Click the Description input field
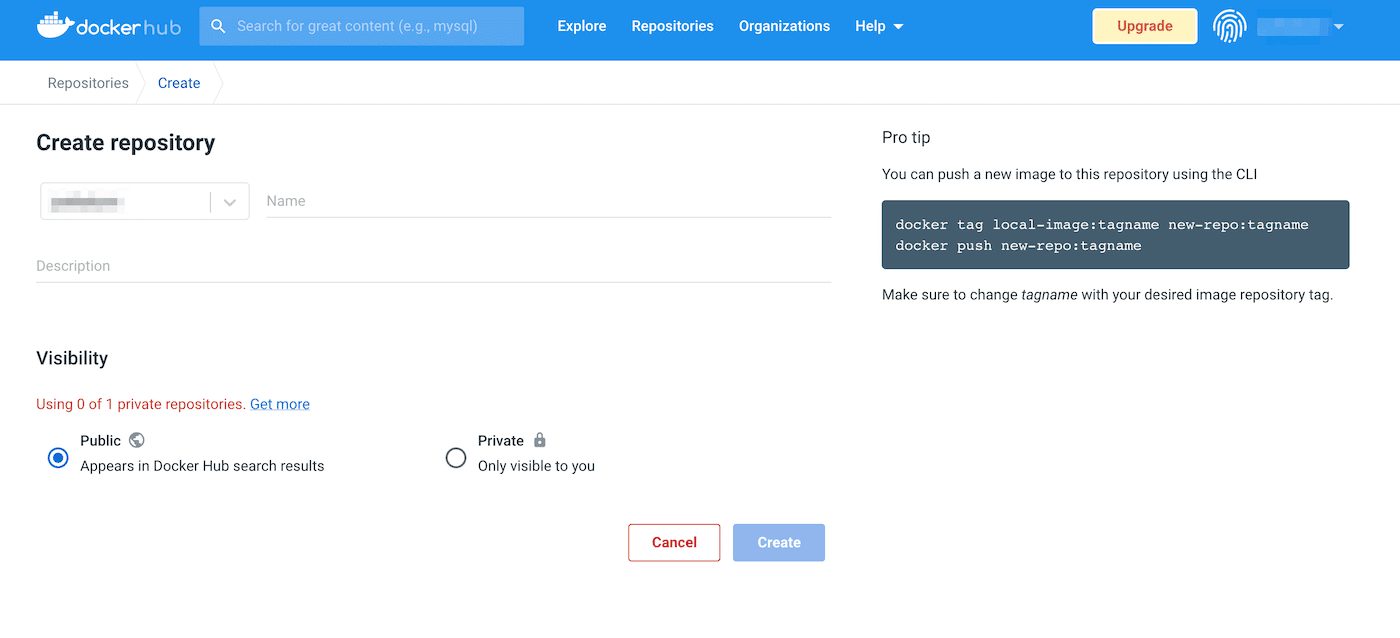This screenshot has height=638, width=1400. (433, 265)
